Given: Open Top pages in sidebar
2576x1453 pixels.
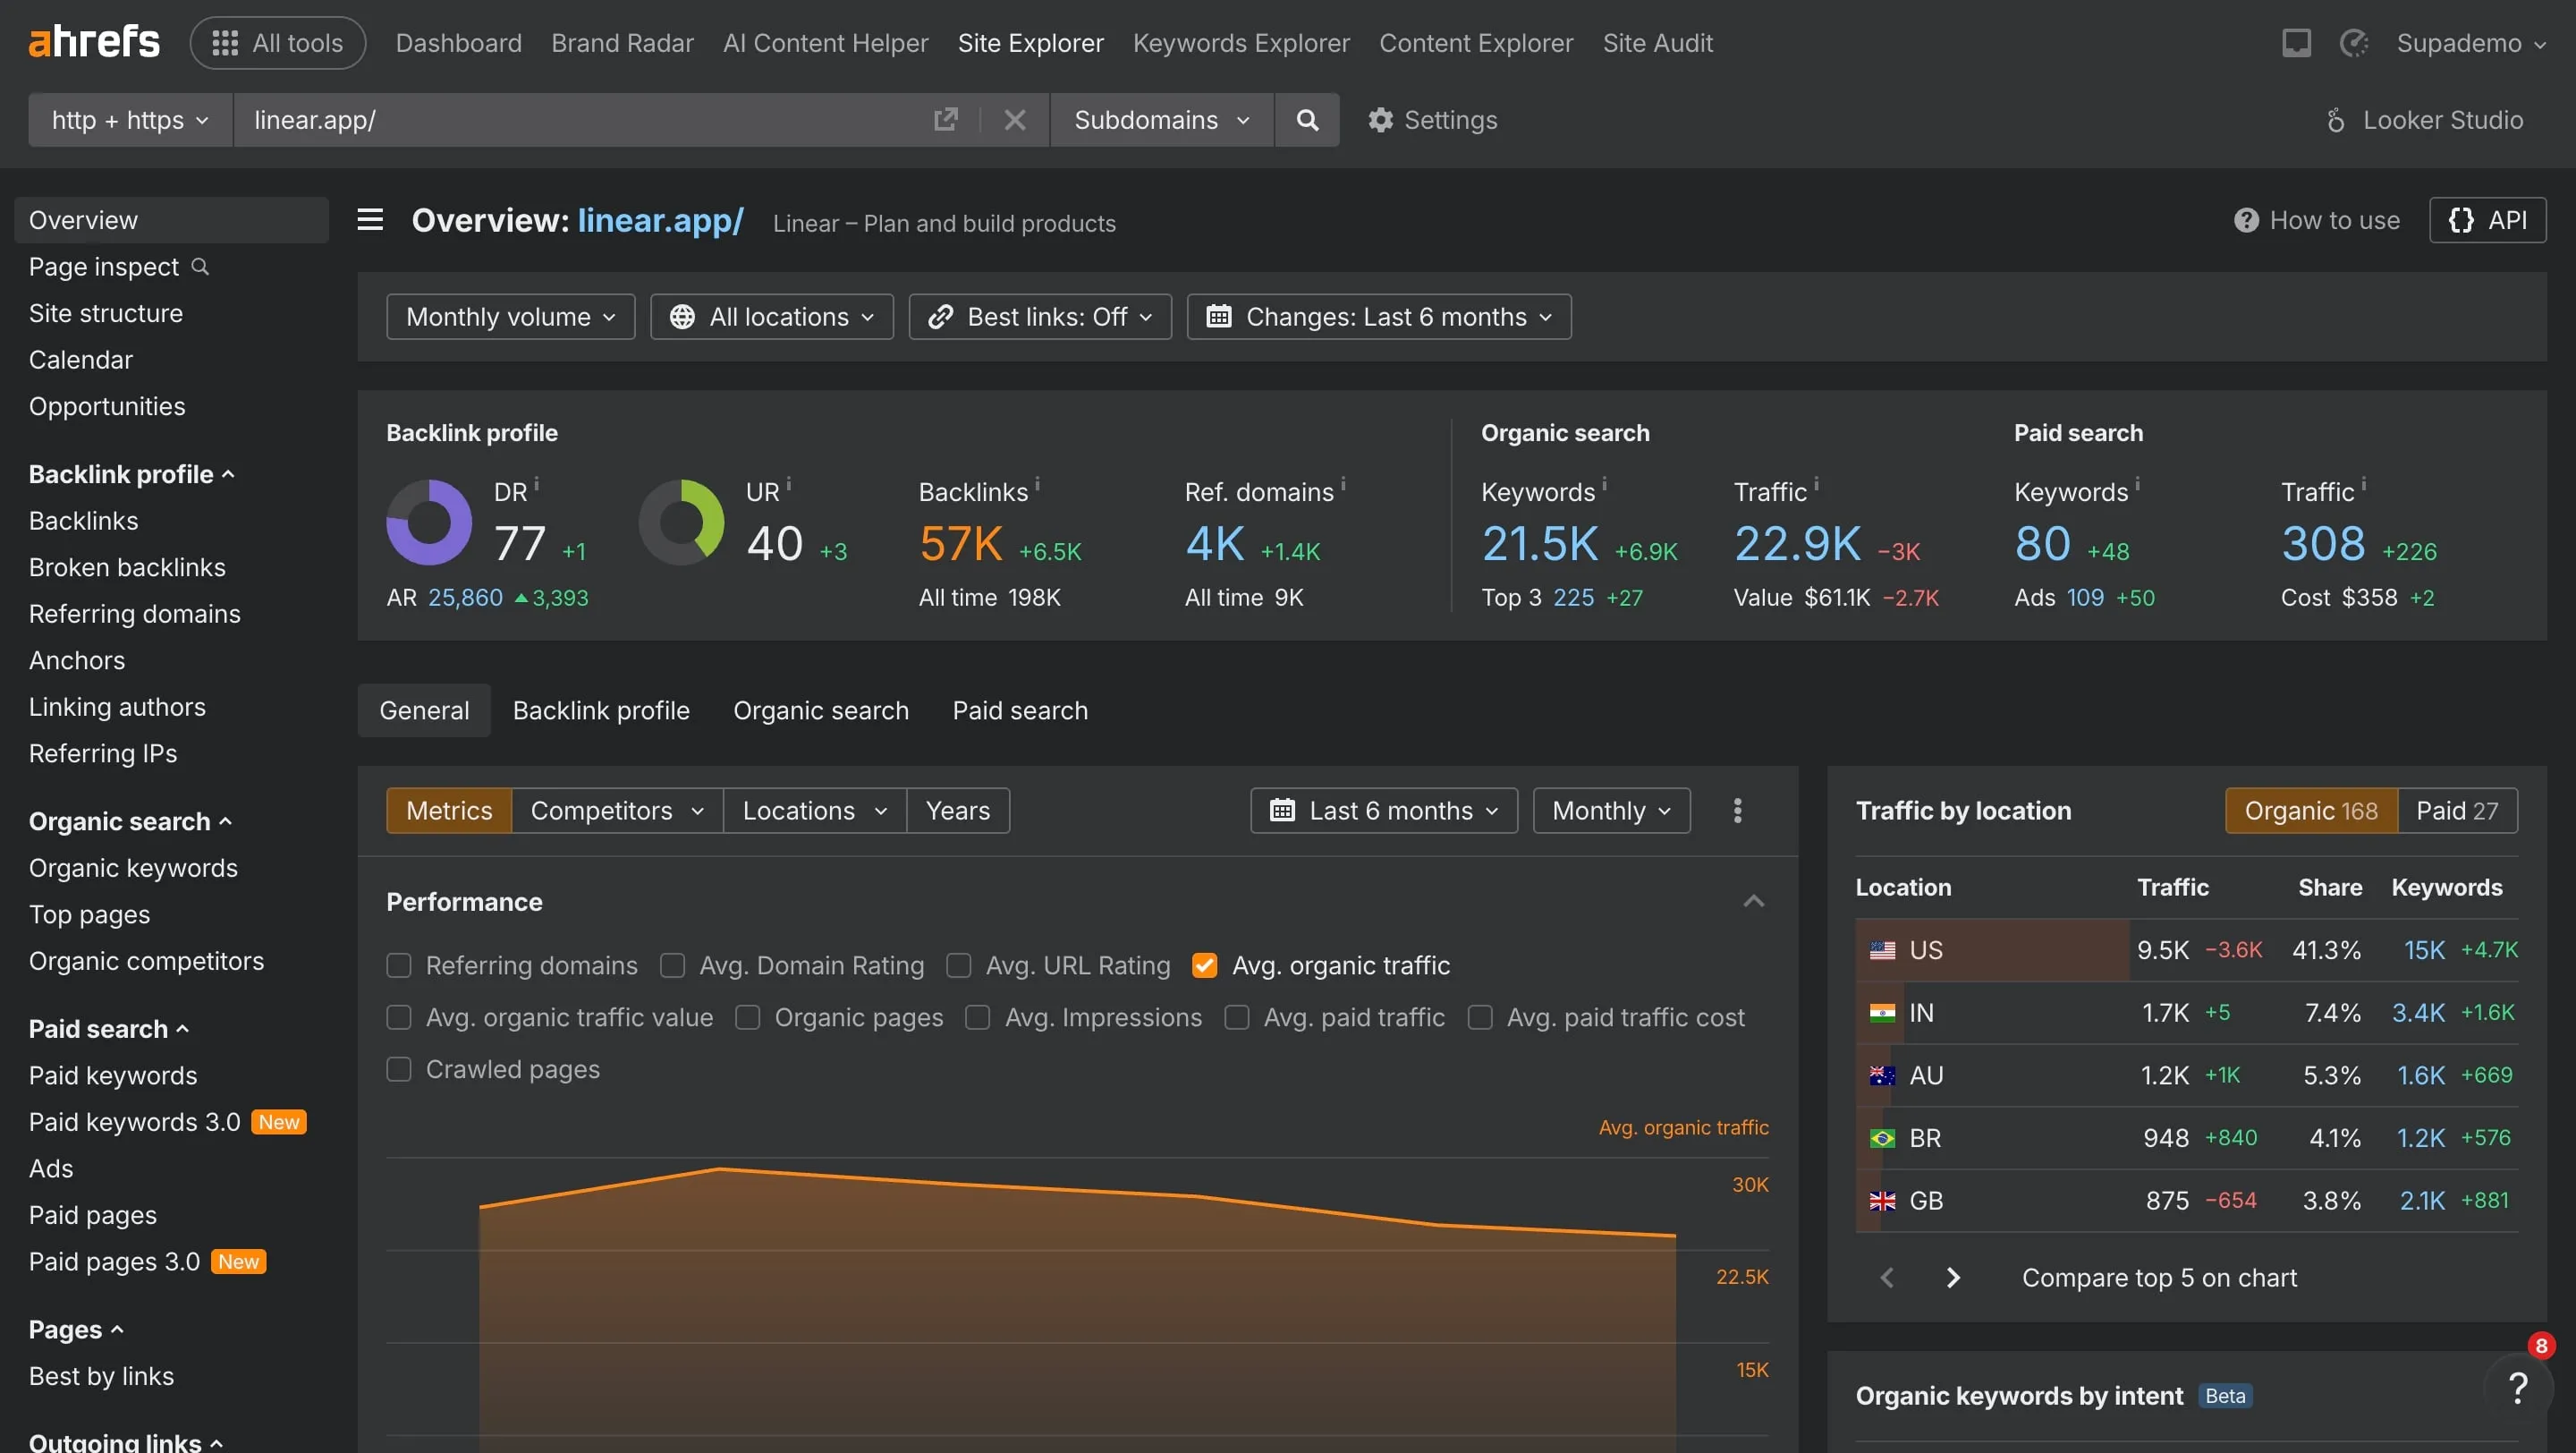Looking at the screenshot, I should 89,914.
